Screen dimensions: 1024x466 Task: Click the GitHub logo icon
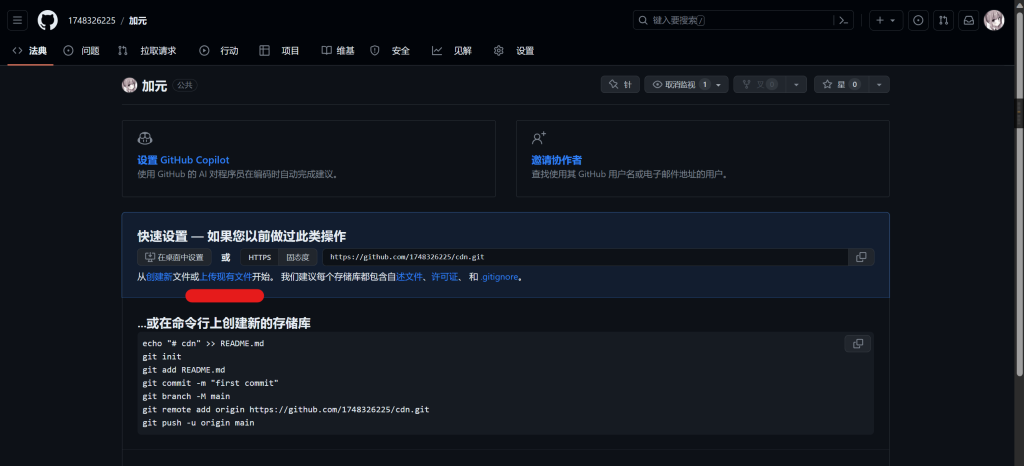click(x=48, y=20)
